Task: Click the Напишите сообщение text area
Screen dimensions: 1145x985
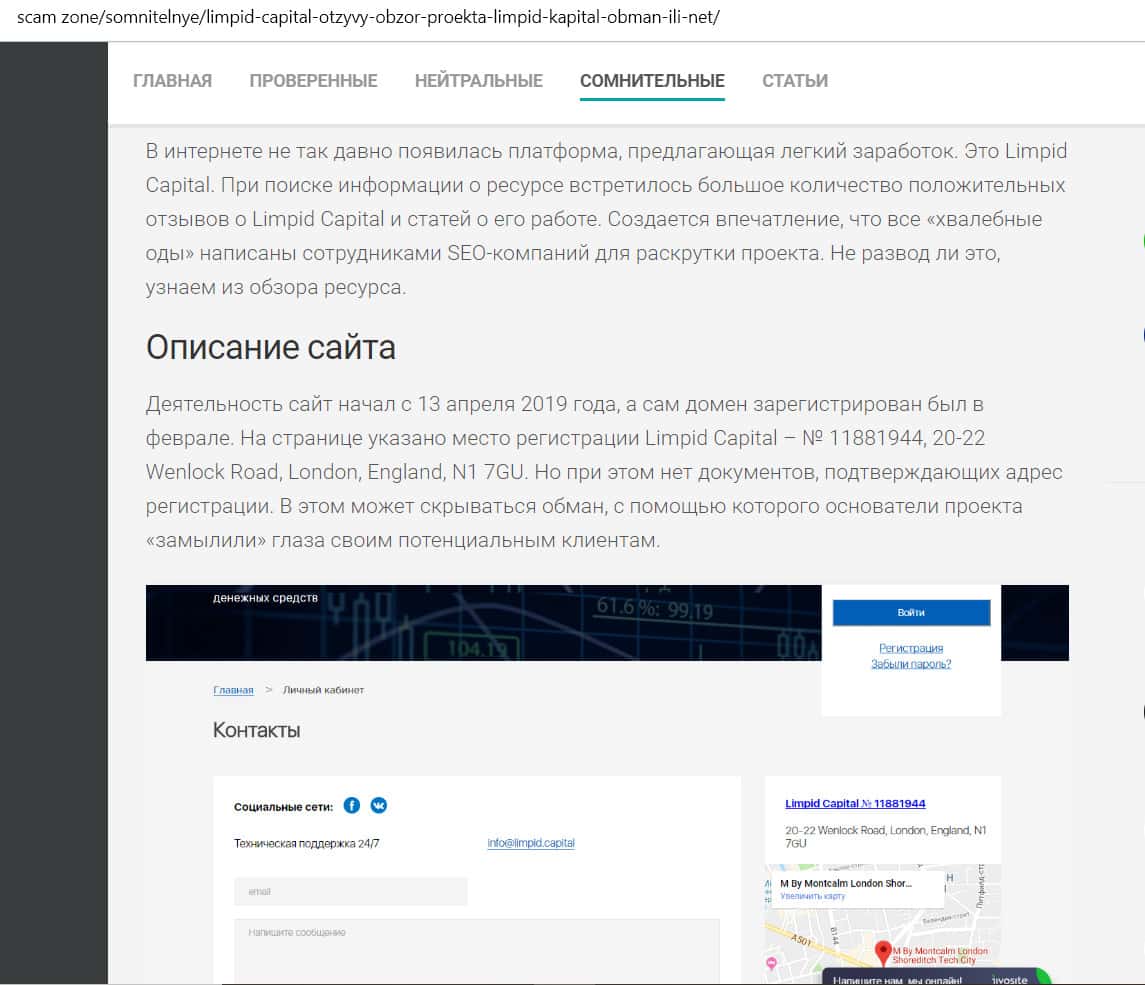Action: click(x=477, y=951)
